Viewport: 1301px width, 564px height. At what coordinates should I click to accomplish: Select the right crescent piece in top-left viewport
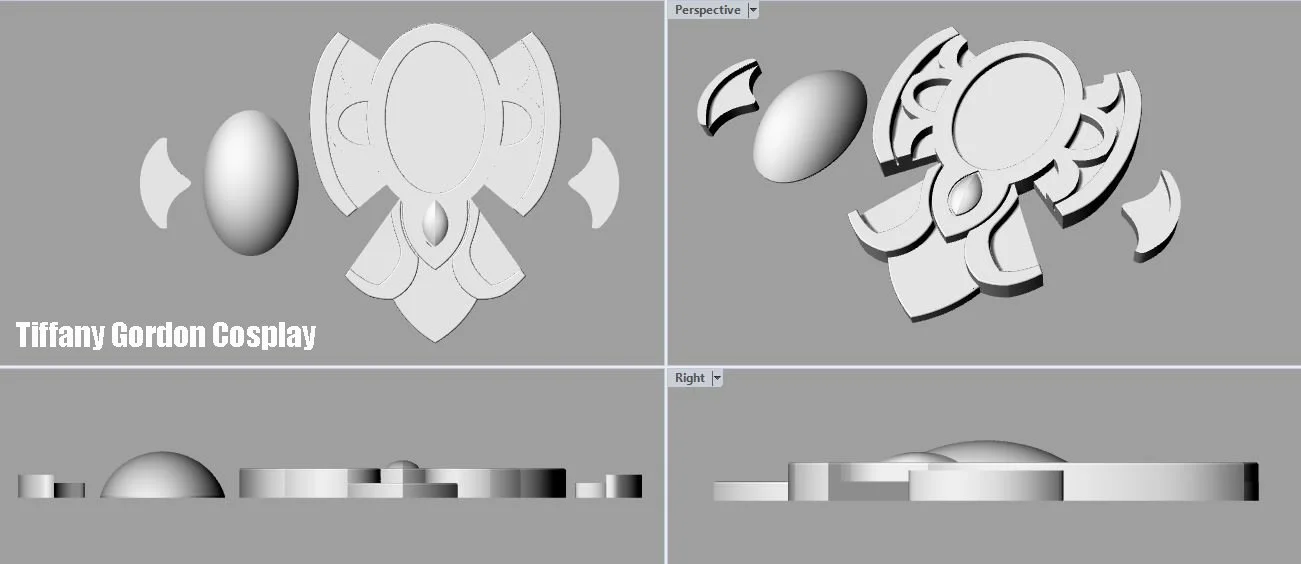click(x=595, y=182)
